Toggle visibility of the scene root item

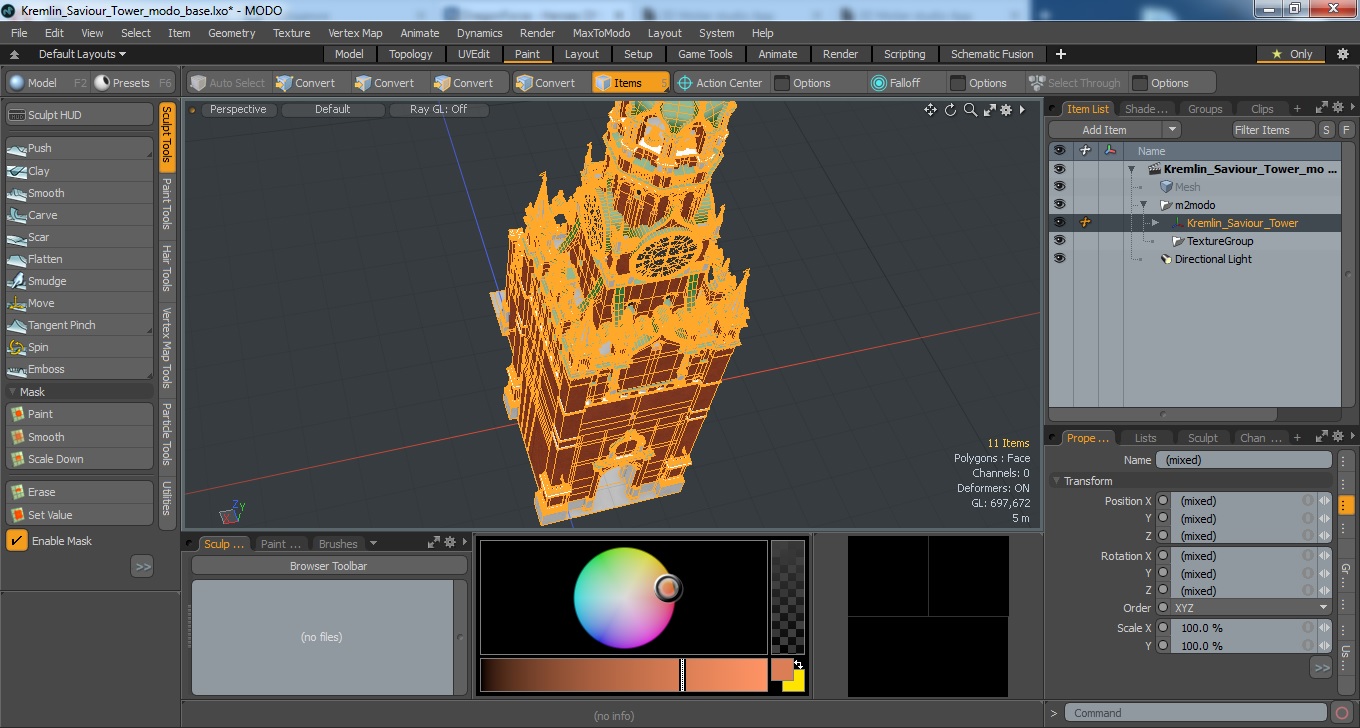point(1059,169)
